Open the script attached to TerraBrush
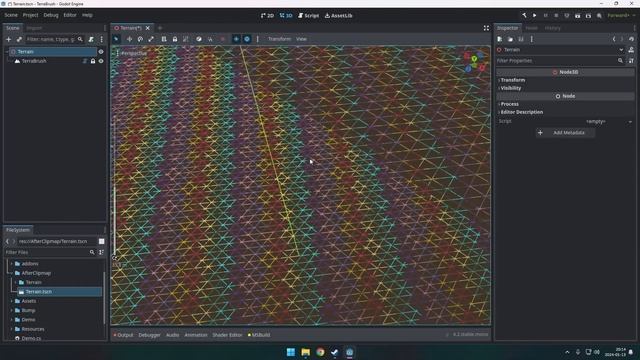Screen dimensions: 640x360 (x=85, y=61)
